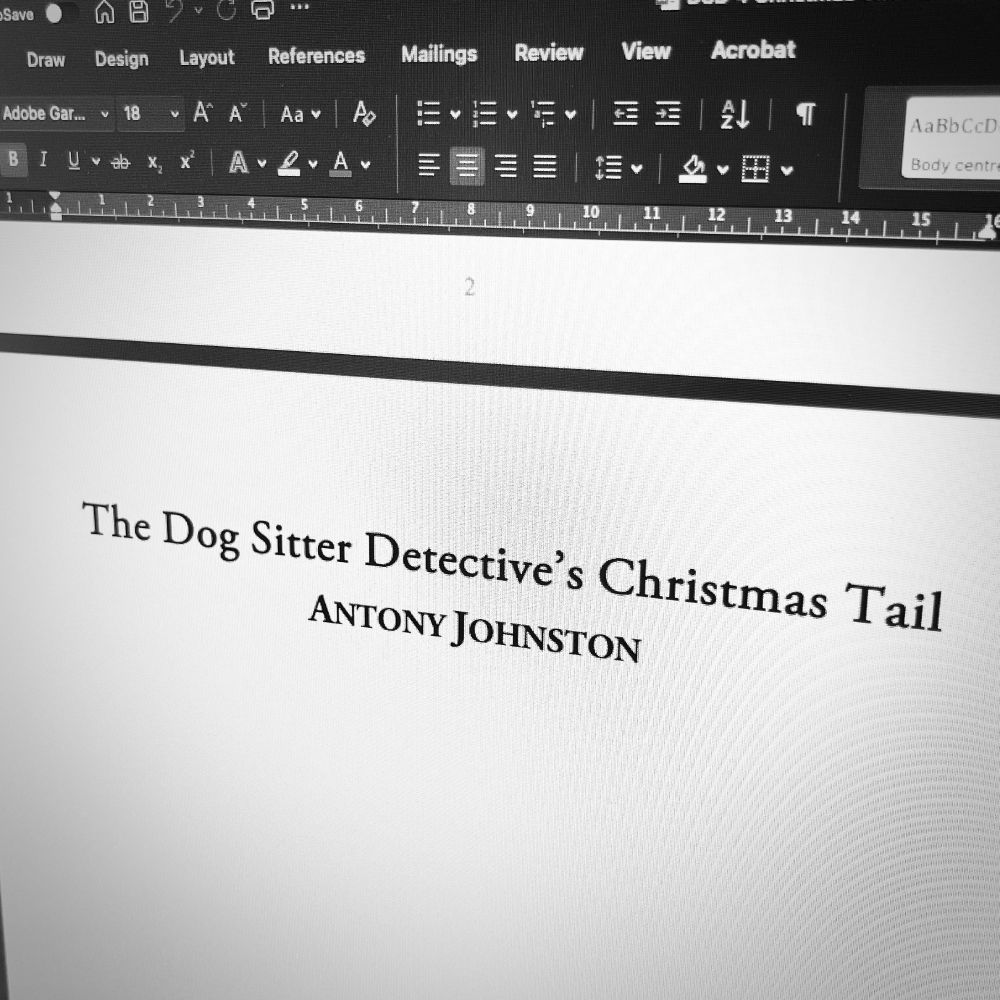
Task: Click the Borders icon
Action: pos(756,169)
